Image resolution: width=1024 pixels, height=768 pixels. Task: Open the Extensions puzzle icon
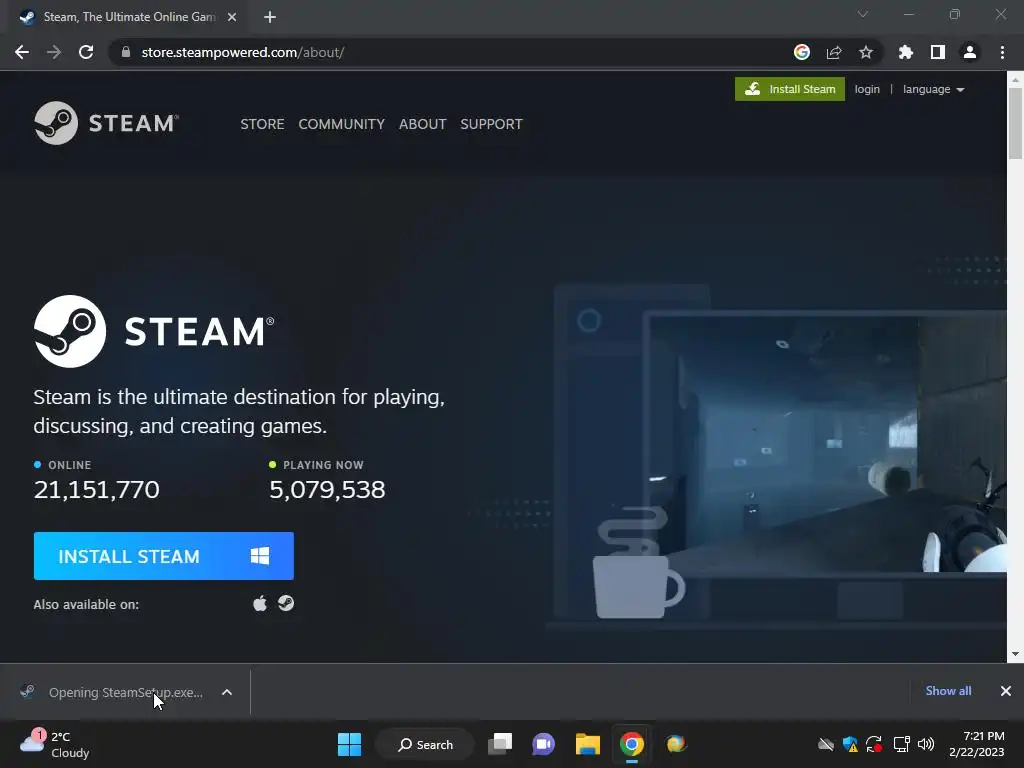(906, 52)
